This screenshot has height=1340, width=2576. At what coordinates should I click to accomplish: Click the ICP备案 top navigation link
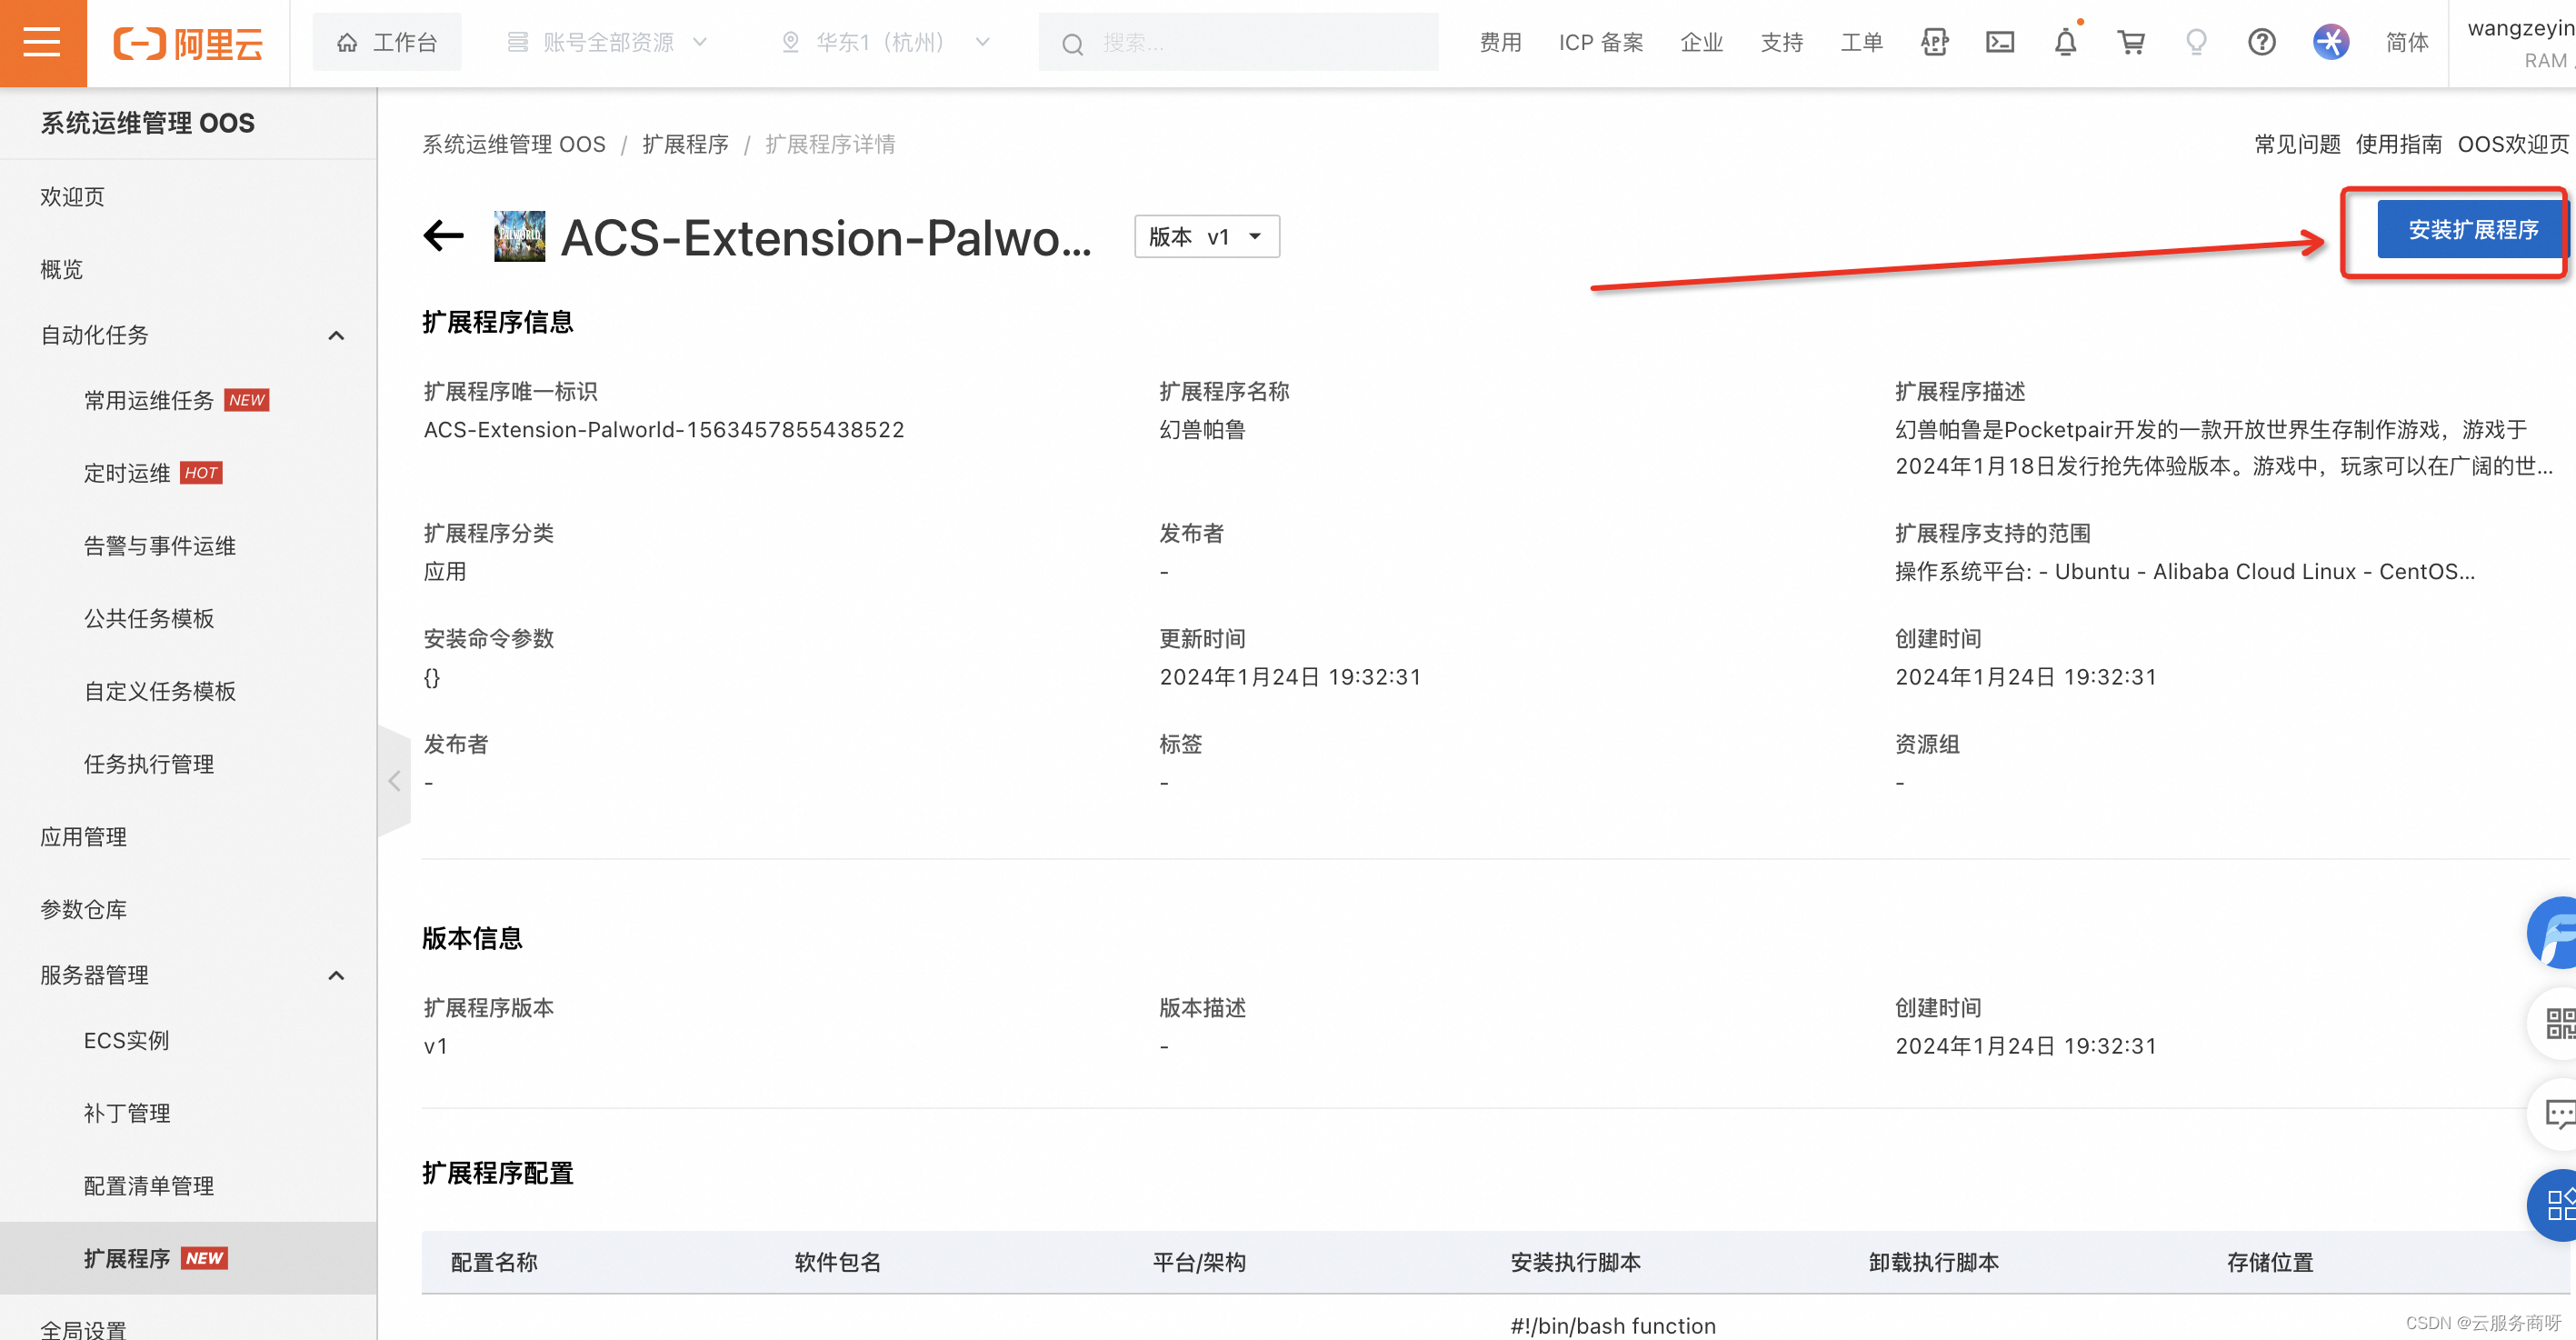click(x=1600, y=41)
